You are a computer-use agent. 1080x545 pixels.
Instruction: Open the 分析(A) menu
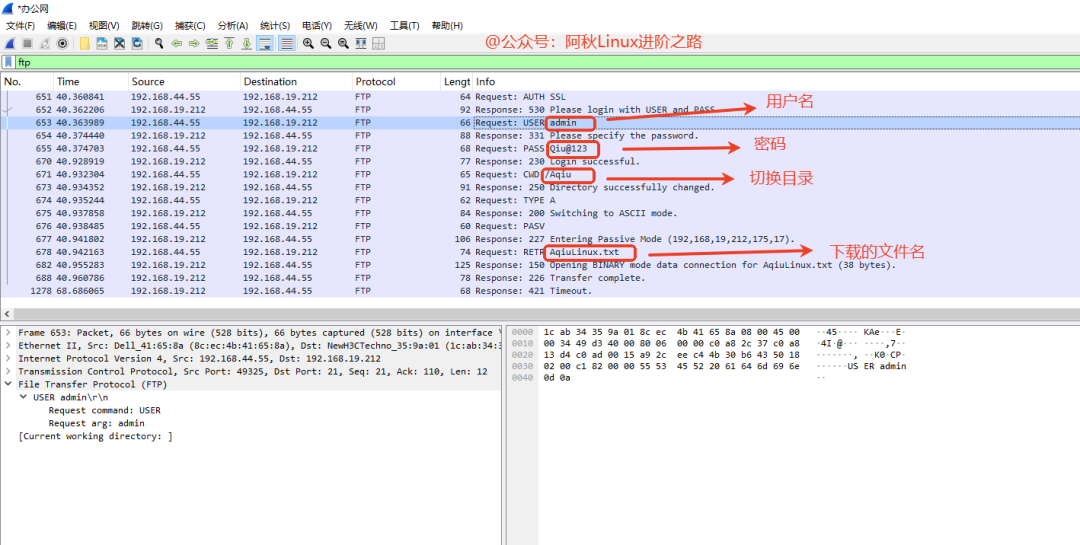tap(233, 25)
